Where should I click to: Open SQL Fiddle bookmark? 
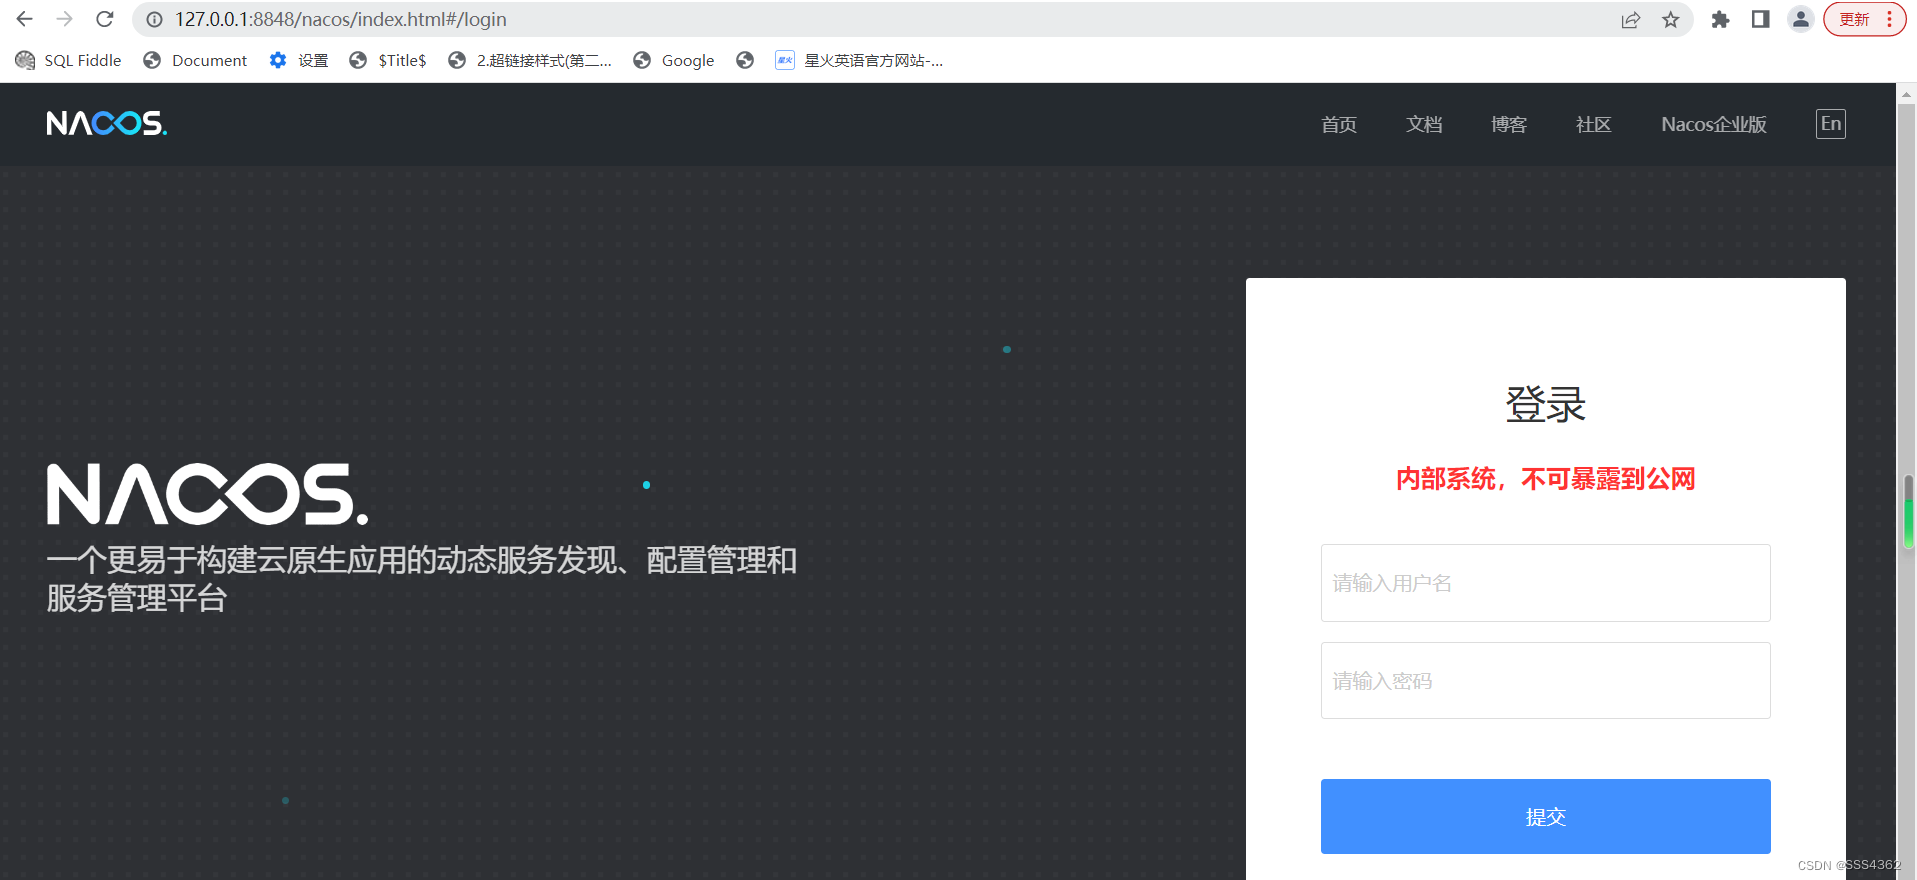pos(68,60)
